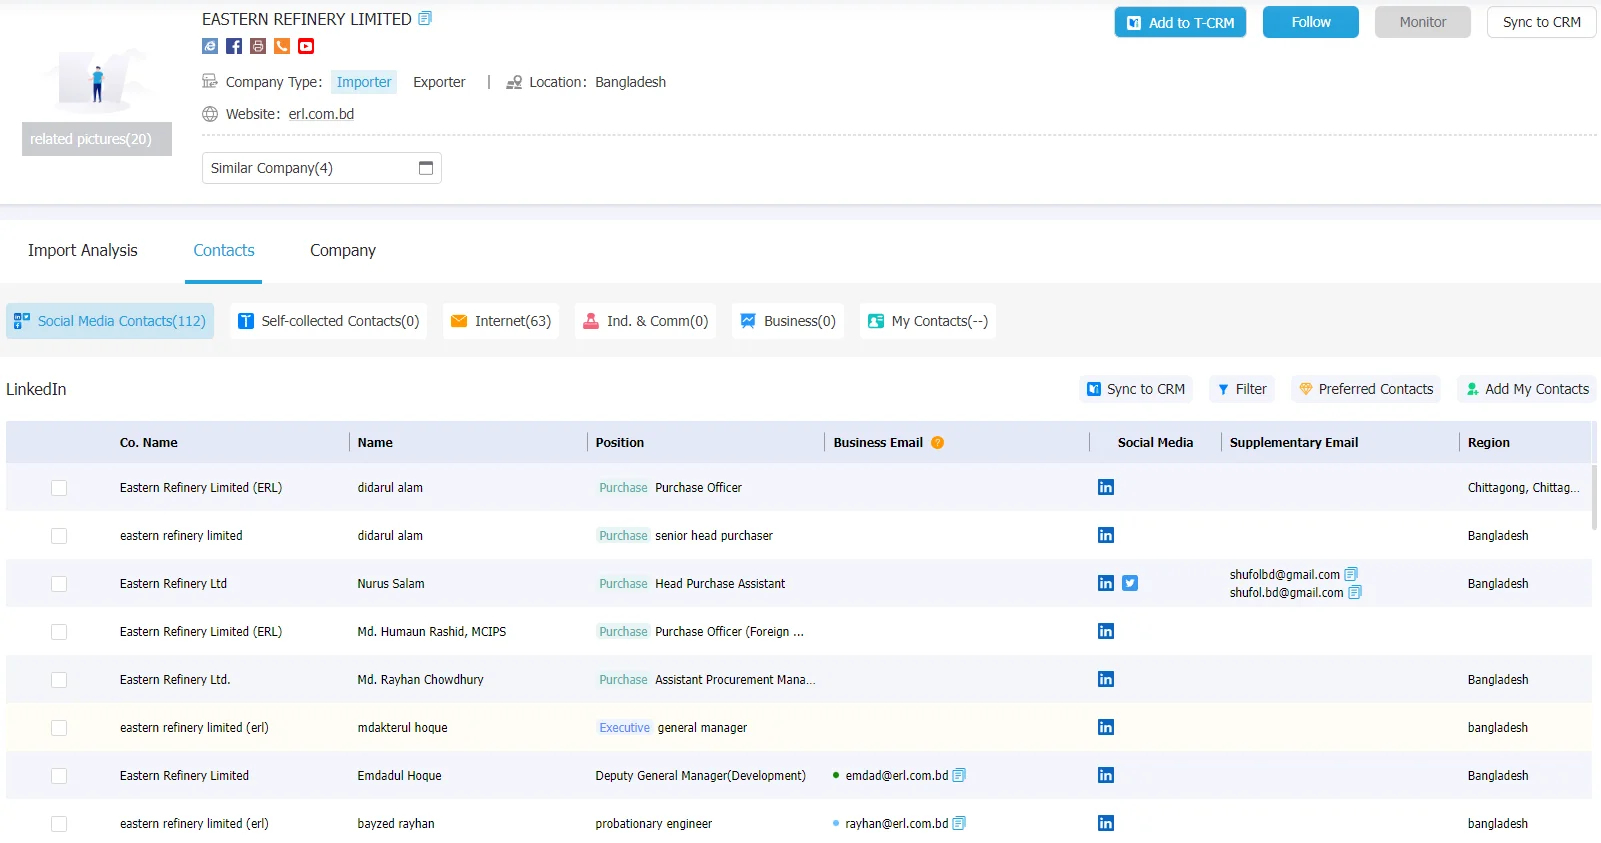Screen dimensions: 1601x843
Task: Click the YouTube icon under company name
Action: tap(306, 46)
